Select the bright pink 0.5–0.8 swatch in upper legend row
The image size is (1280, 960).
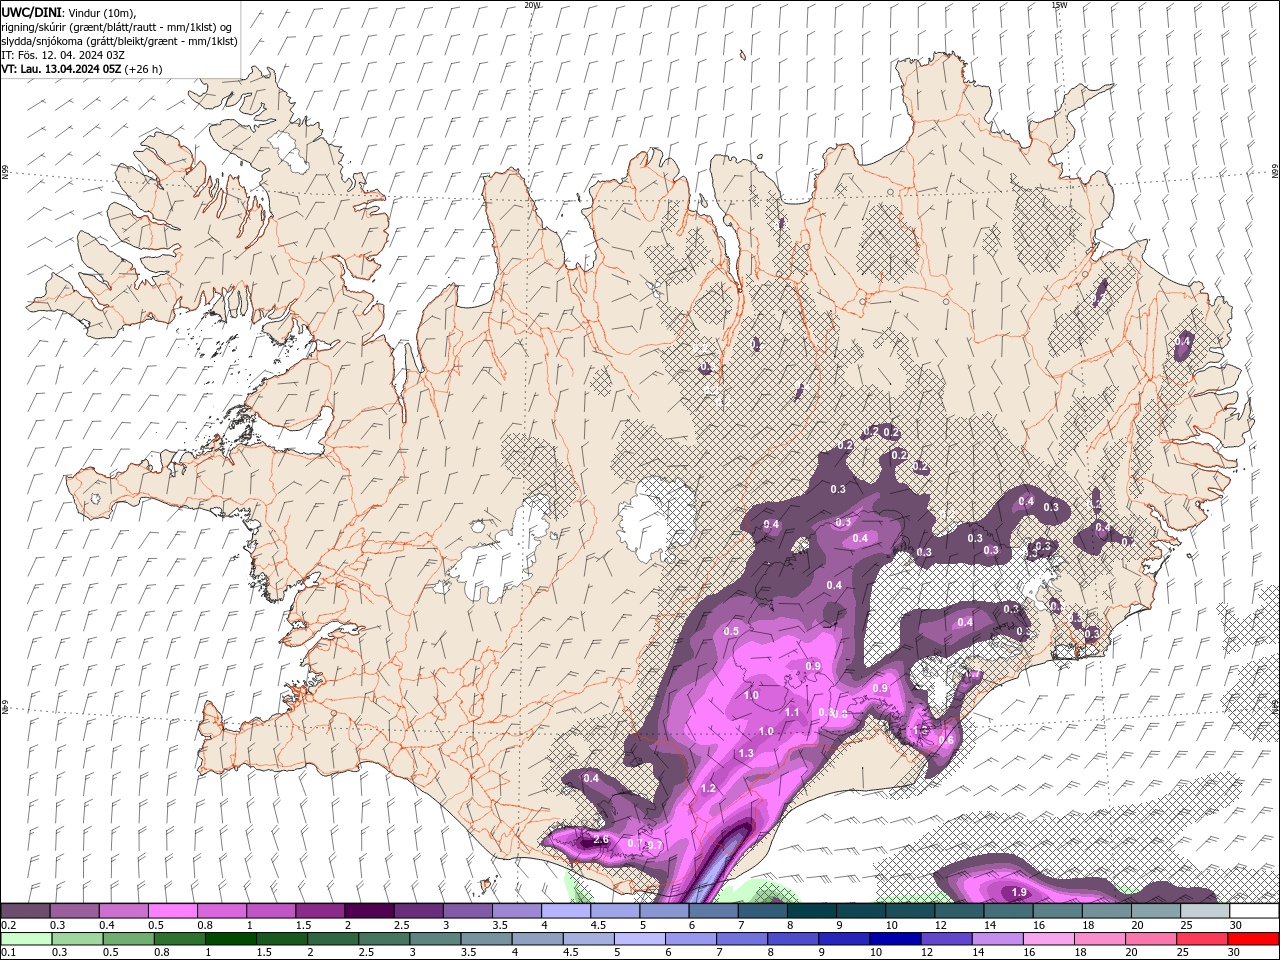pyautogui.click(x=172, y=911)
